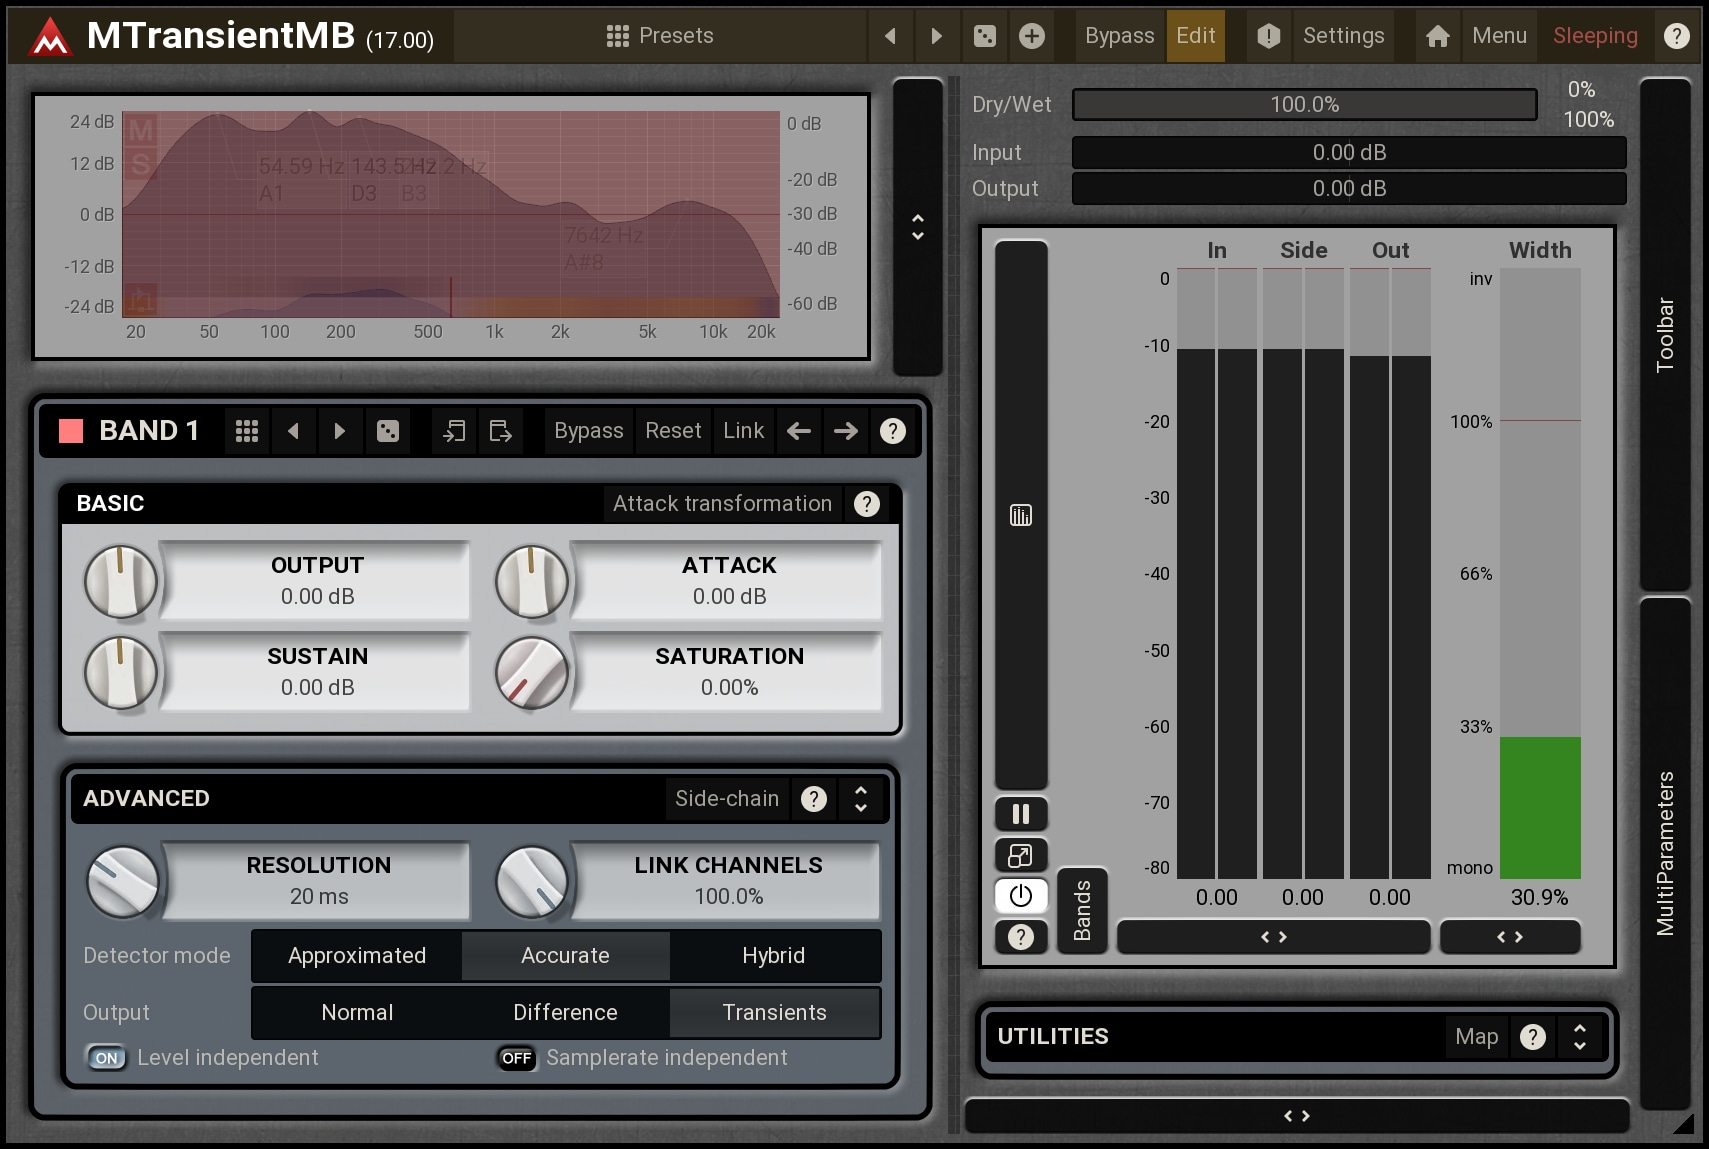Screen dimensions: 1709x1149
Task: Click the plus icon next to presets
Action: coord(1031,36)
